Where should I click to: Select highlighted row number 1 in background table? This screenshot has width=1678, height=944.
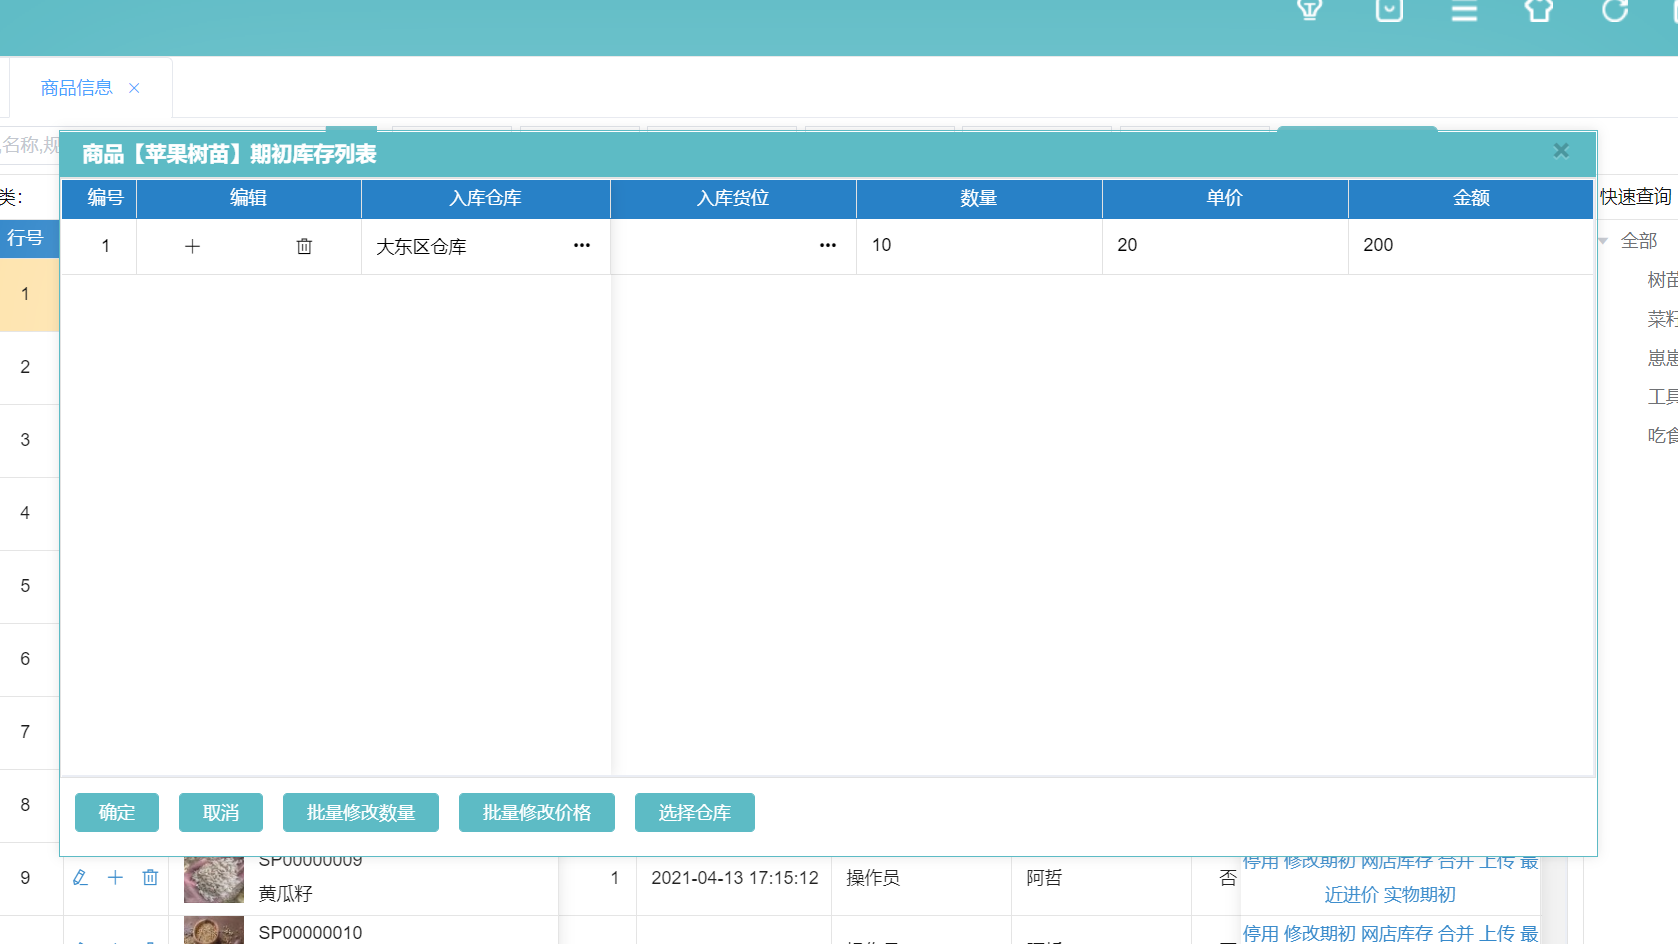(x=25, y=295)
